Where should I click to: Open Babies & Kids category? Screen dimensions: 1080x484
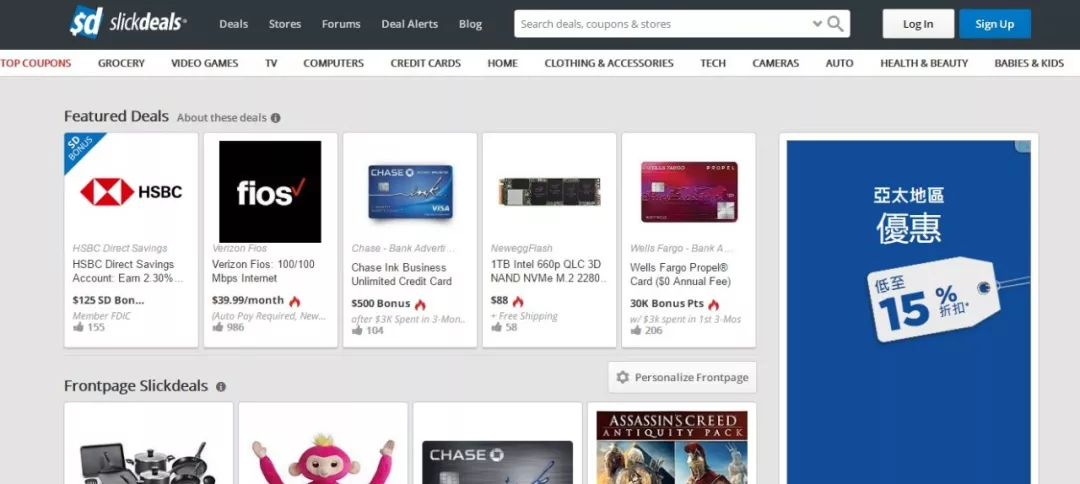1029,63
